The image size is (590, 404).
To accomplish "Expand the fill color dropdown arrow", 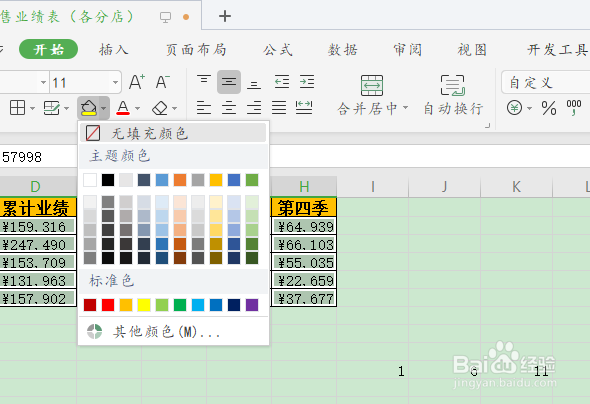I will (103, 108).
